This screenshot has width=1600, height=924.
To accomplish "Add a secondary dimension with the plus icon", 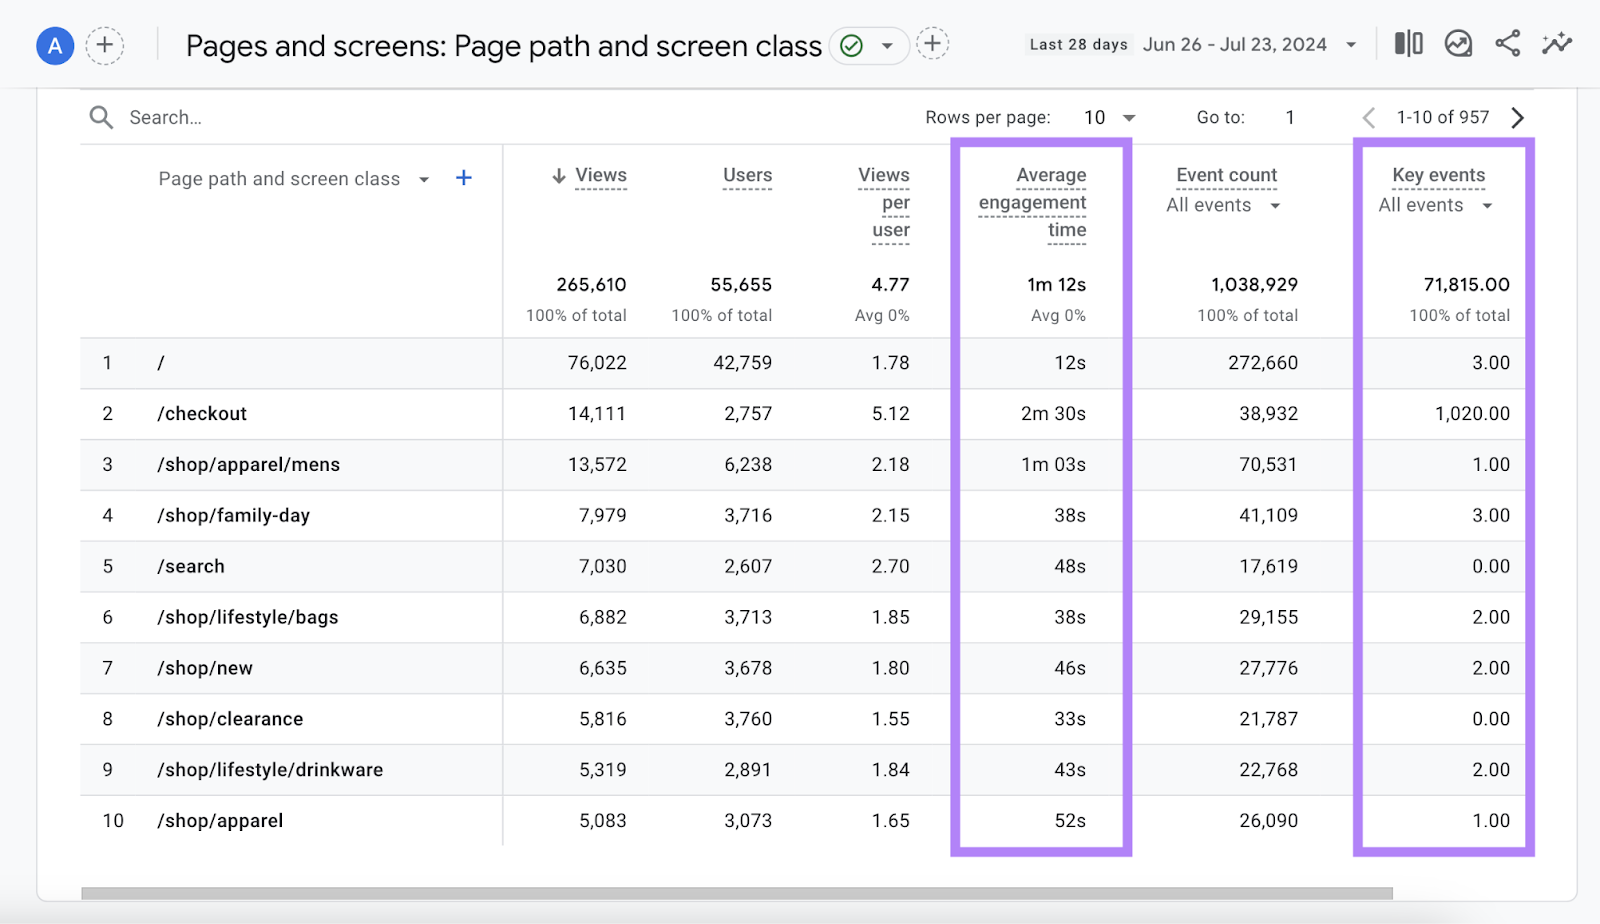I will pyautogui.click(x=463, y=177).
